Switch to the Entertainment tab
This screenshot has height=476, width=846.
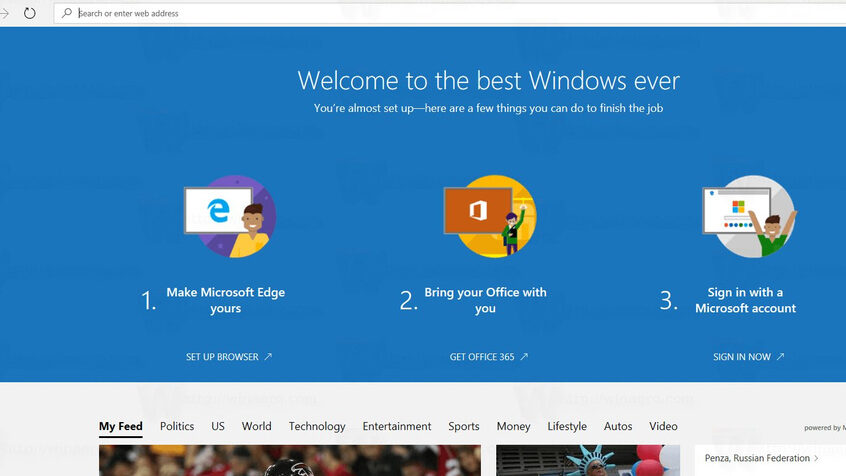[x=397, y=426]
